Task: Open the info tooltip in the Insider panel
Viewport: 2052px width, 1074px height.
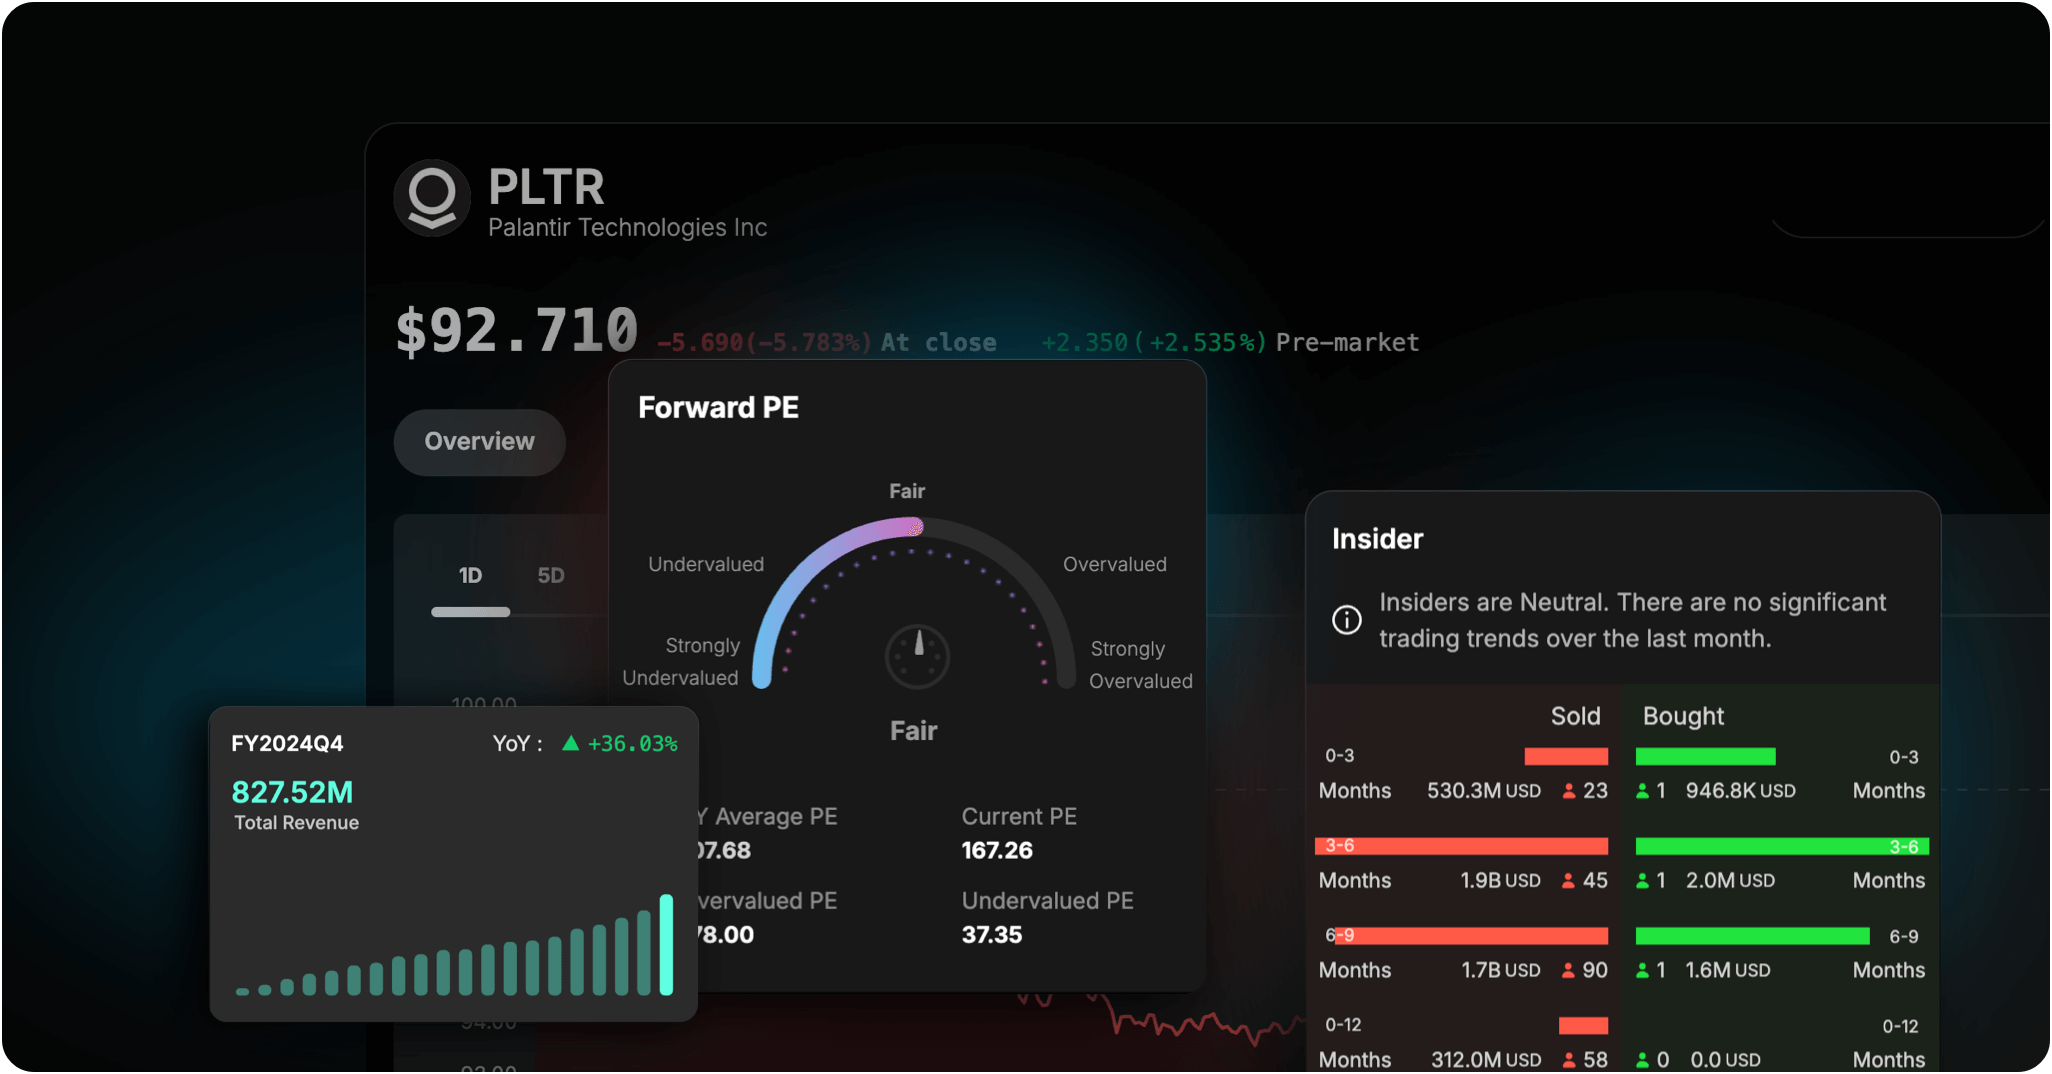Action: [x=1346, y=620]
